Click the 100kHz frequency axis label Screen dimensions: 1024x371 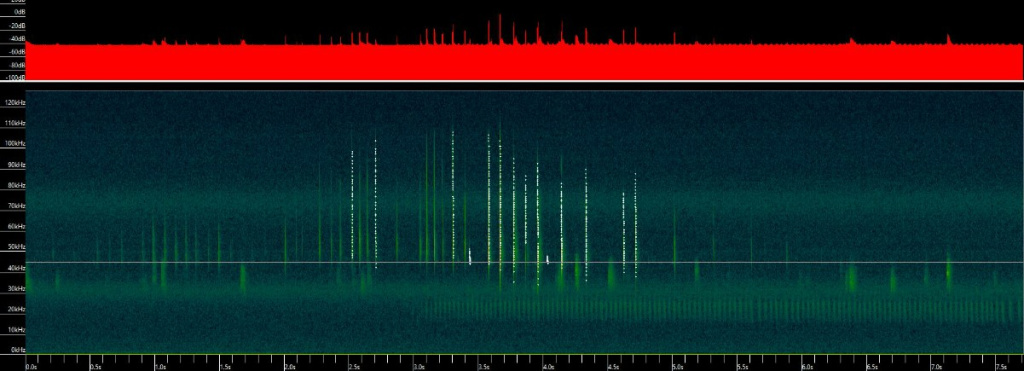pos(16,144)
